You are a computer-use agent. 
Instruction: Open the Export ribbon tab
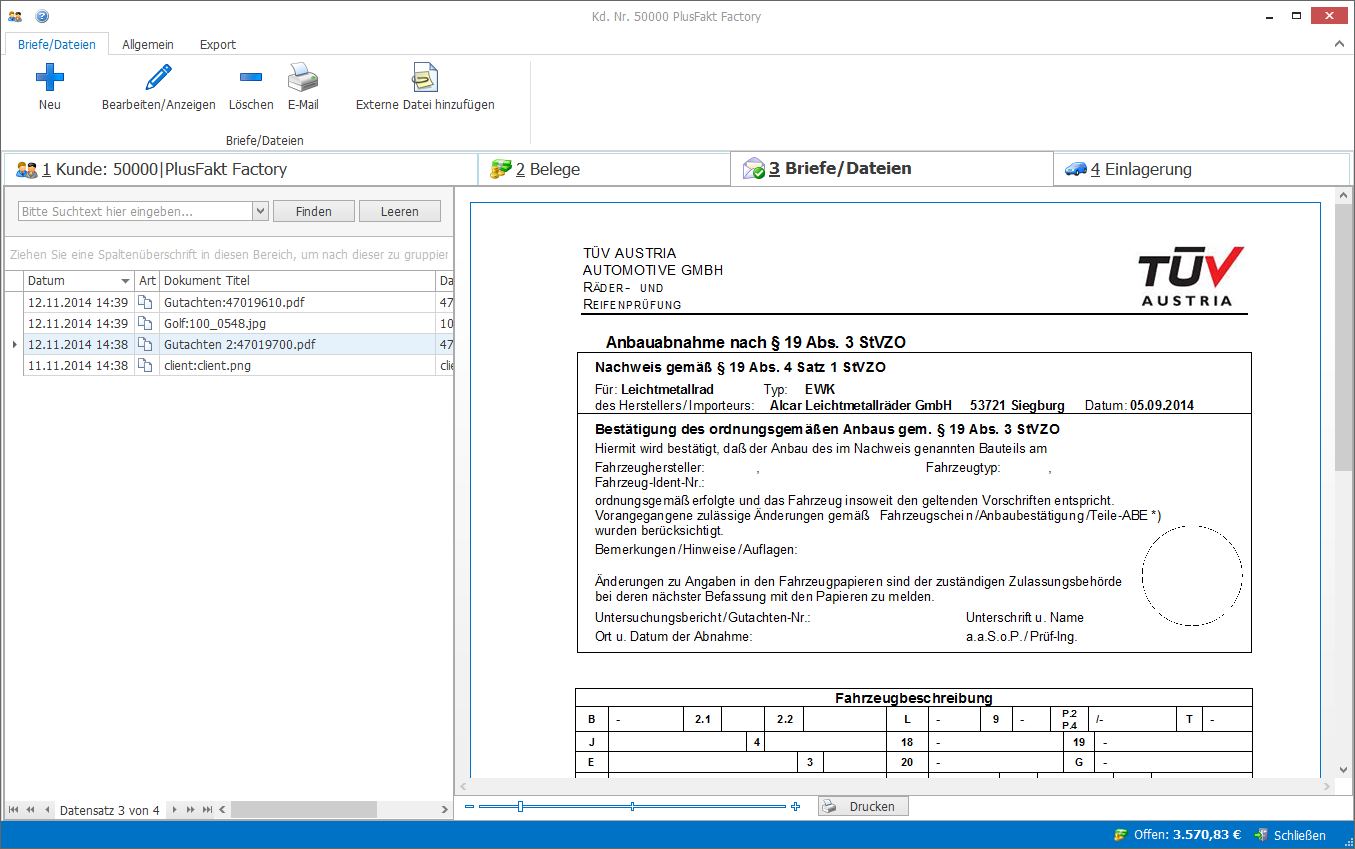pyautogui.click(x=218, y=44)
